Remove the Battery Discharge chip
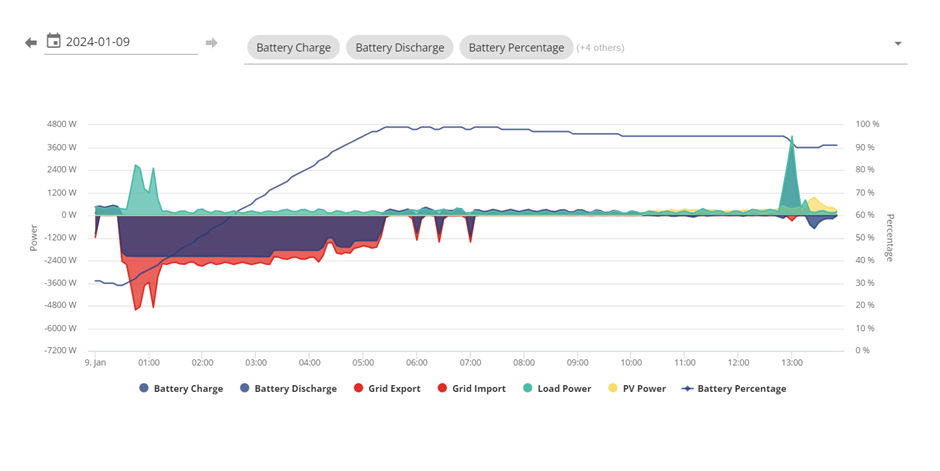 [x=399, y=47]
